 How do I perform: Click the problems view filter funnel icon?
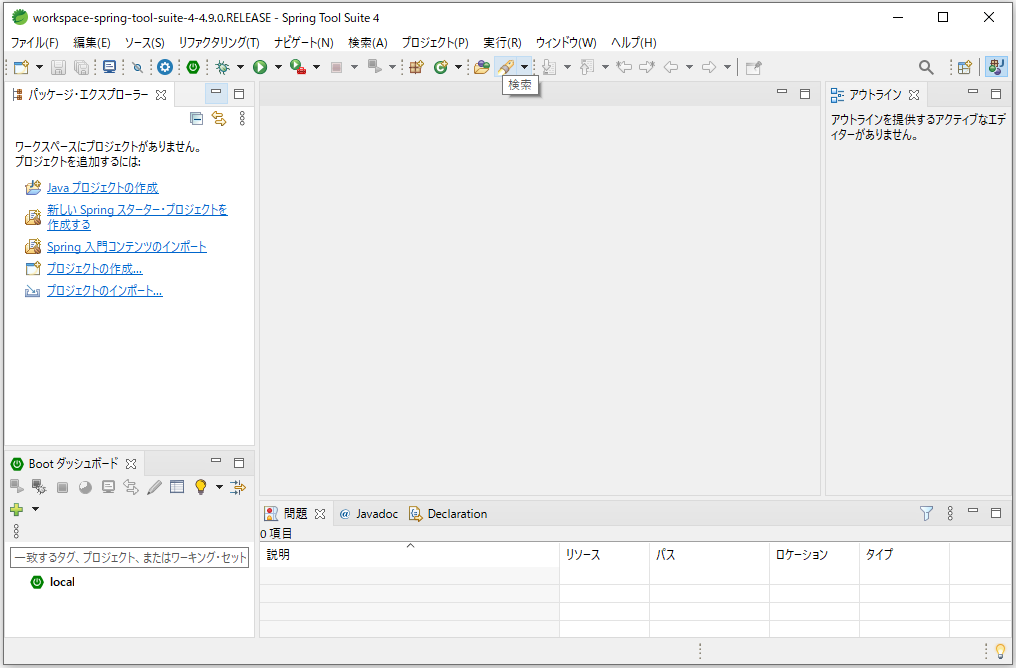click(x=926, y=513)
